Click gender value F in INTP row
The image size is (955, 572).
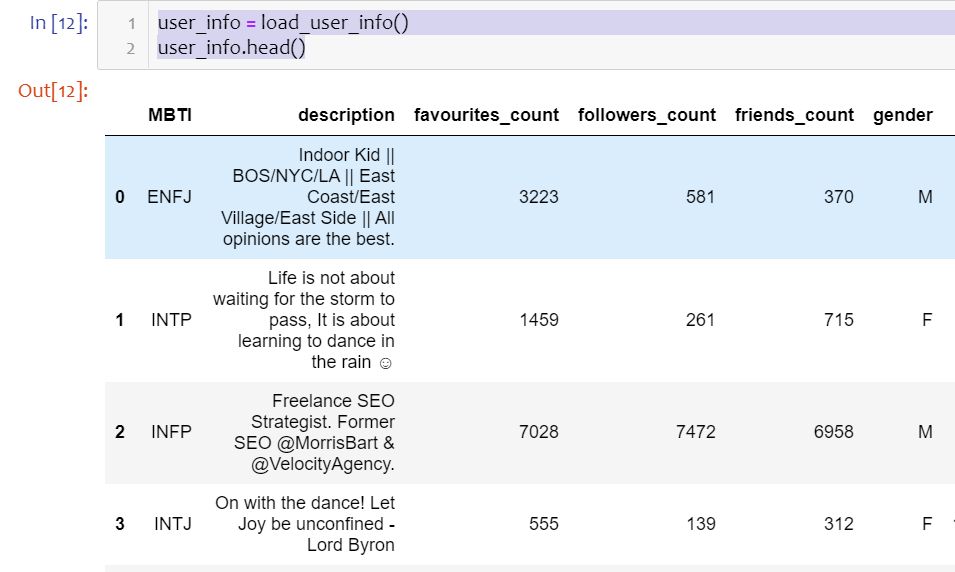point(927,320)
